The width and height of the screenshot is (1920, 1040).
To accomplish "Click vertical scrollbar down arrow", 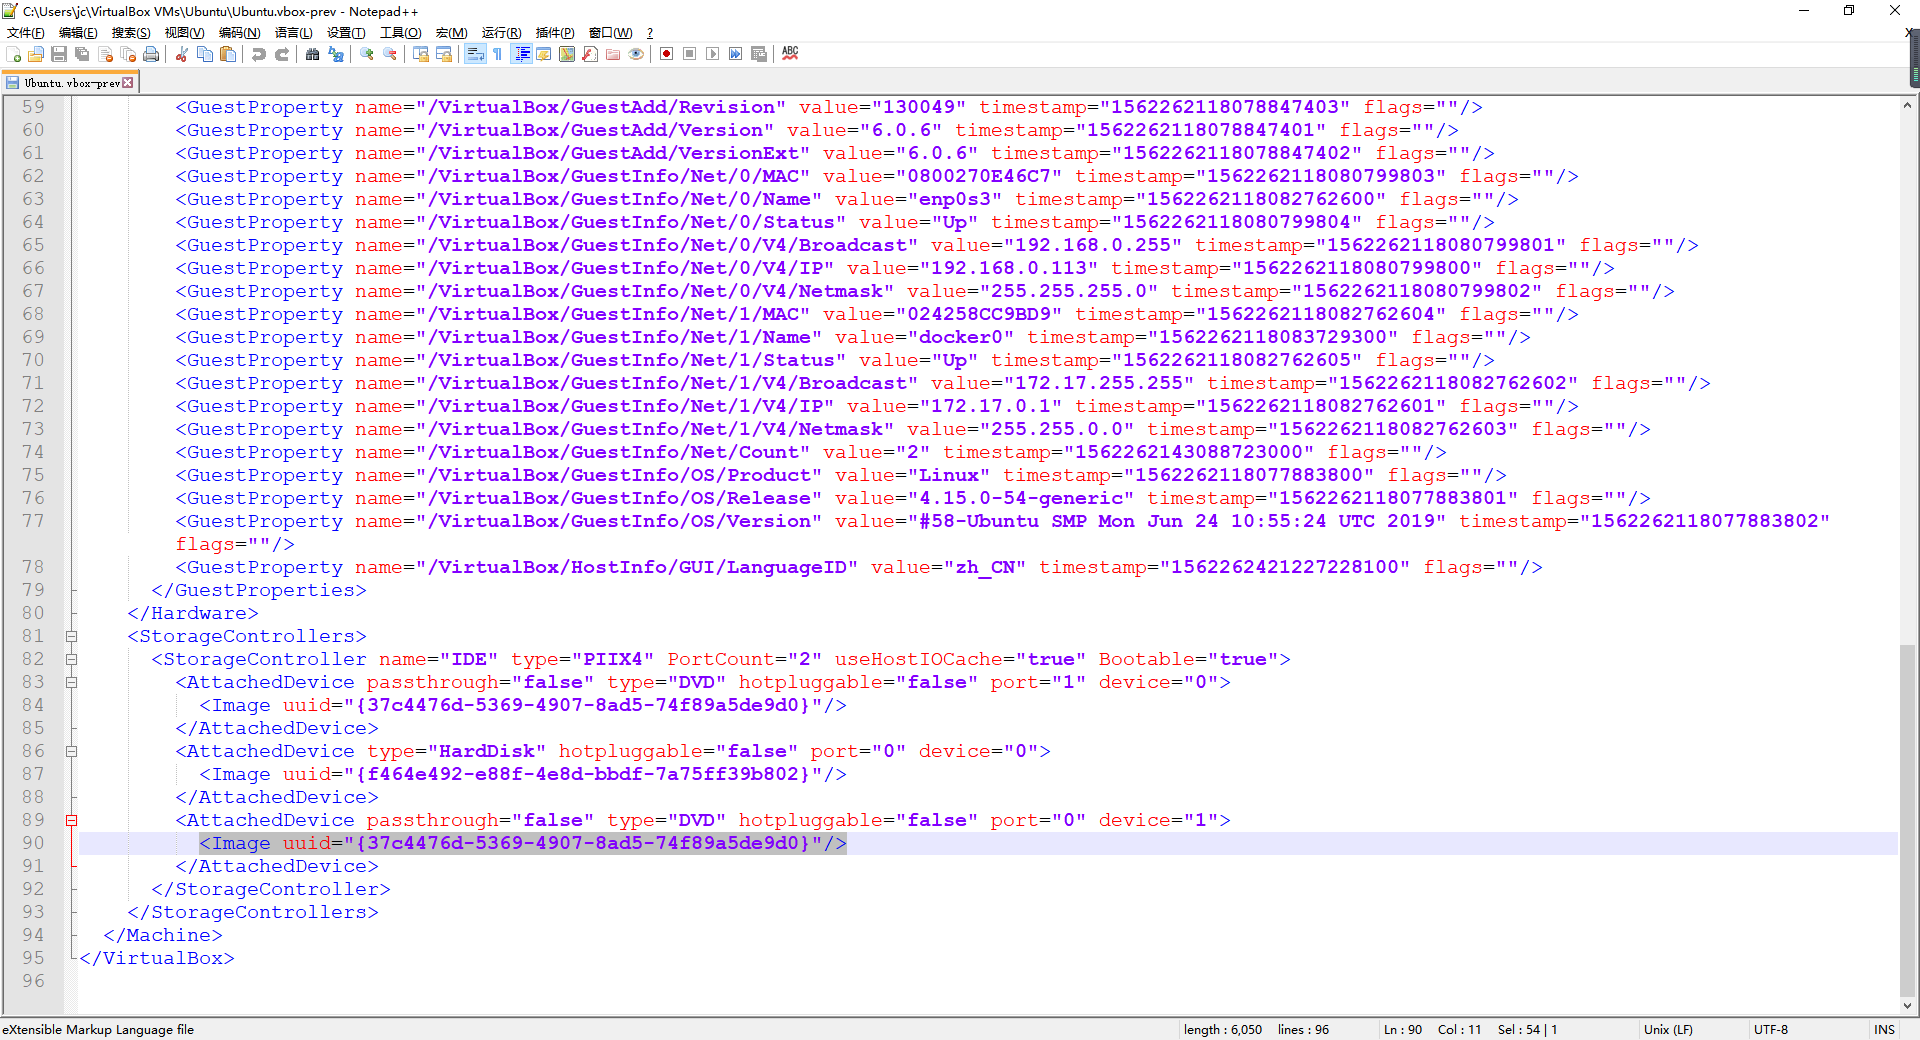I will point(1908,1006).
